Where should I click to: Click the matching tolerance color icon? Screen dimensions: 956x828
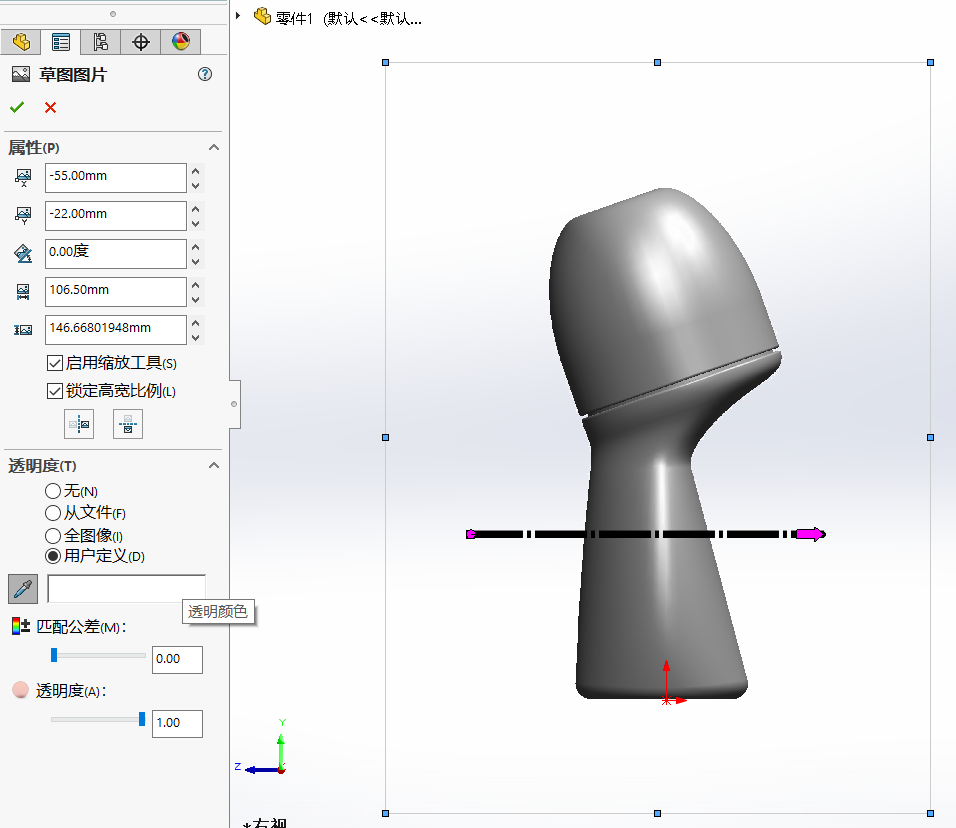click(20, 626)
